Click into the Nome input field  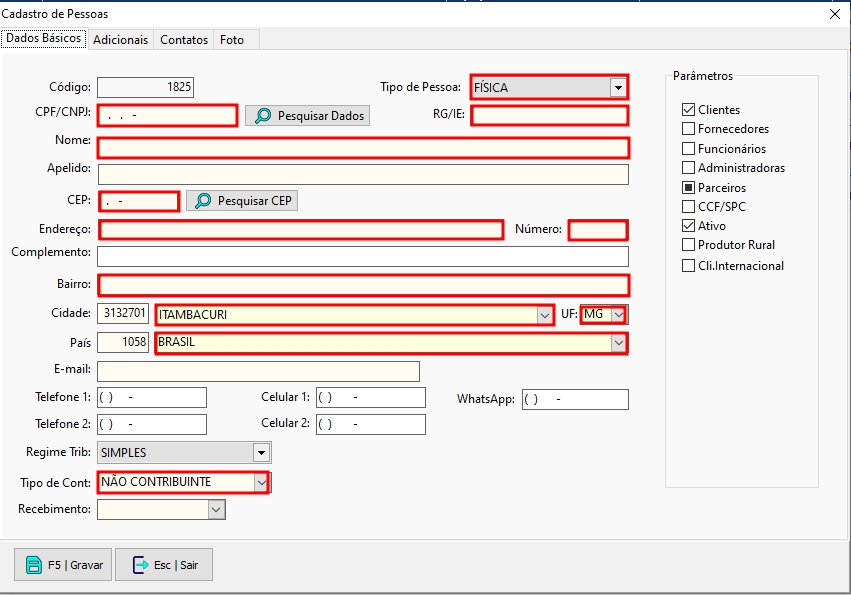363,148
